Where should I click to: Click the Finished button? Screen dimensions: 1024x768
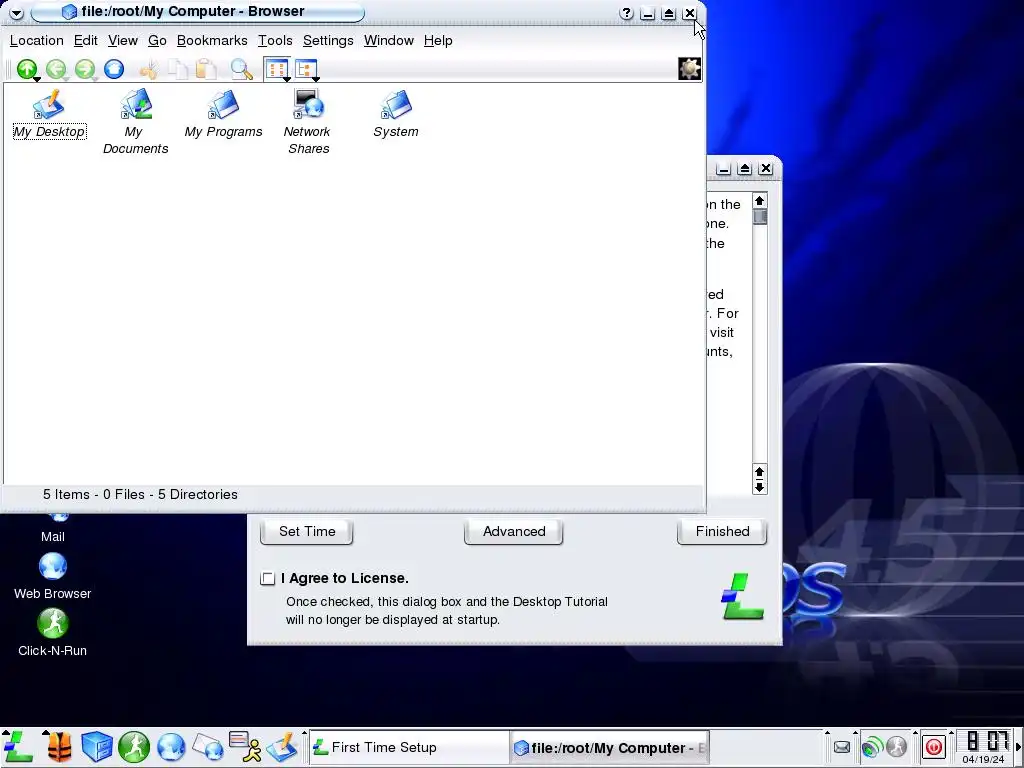(722, 532)
